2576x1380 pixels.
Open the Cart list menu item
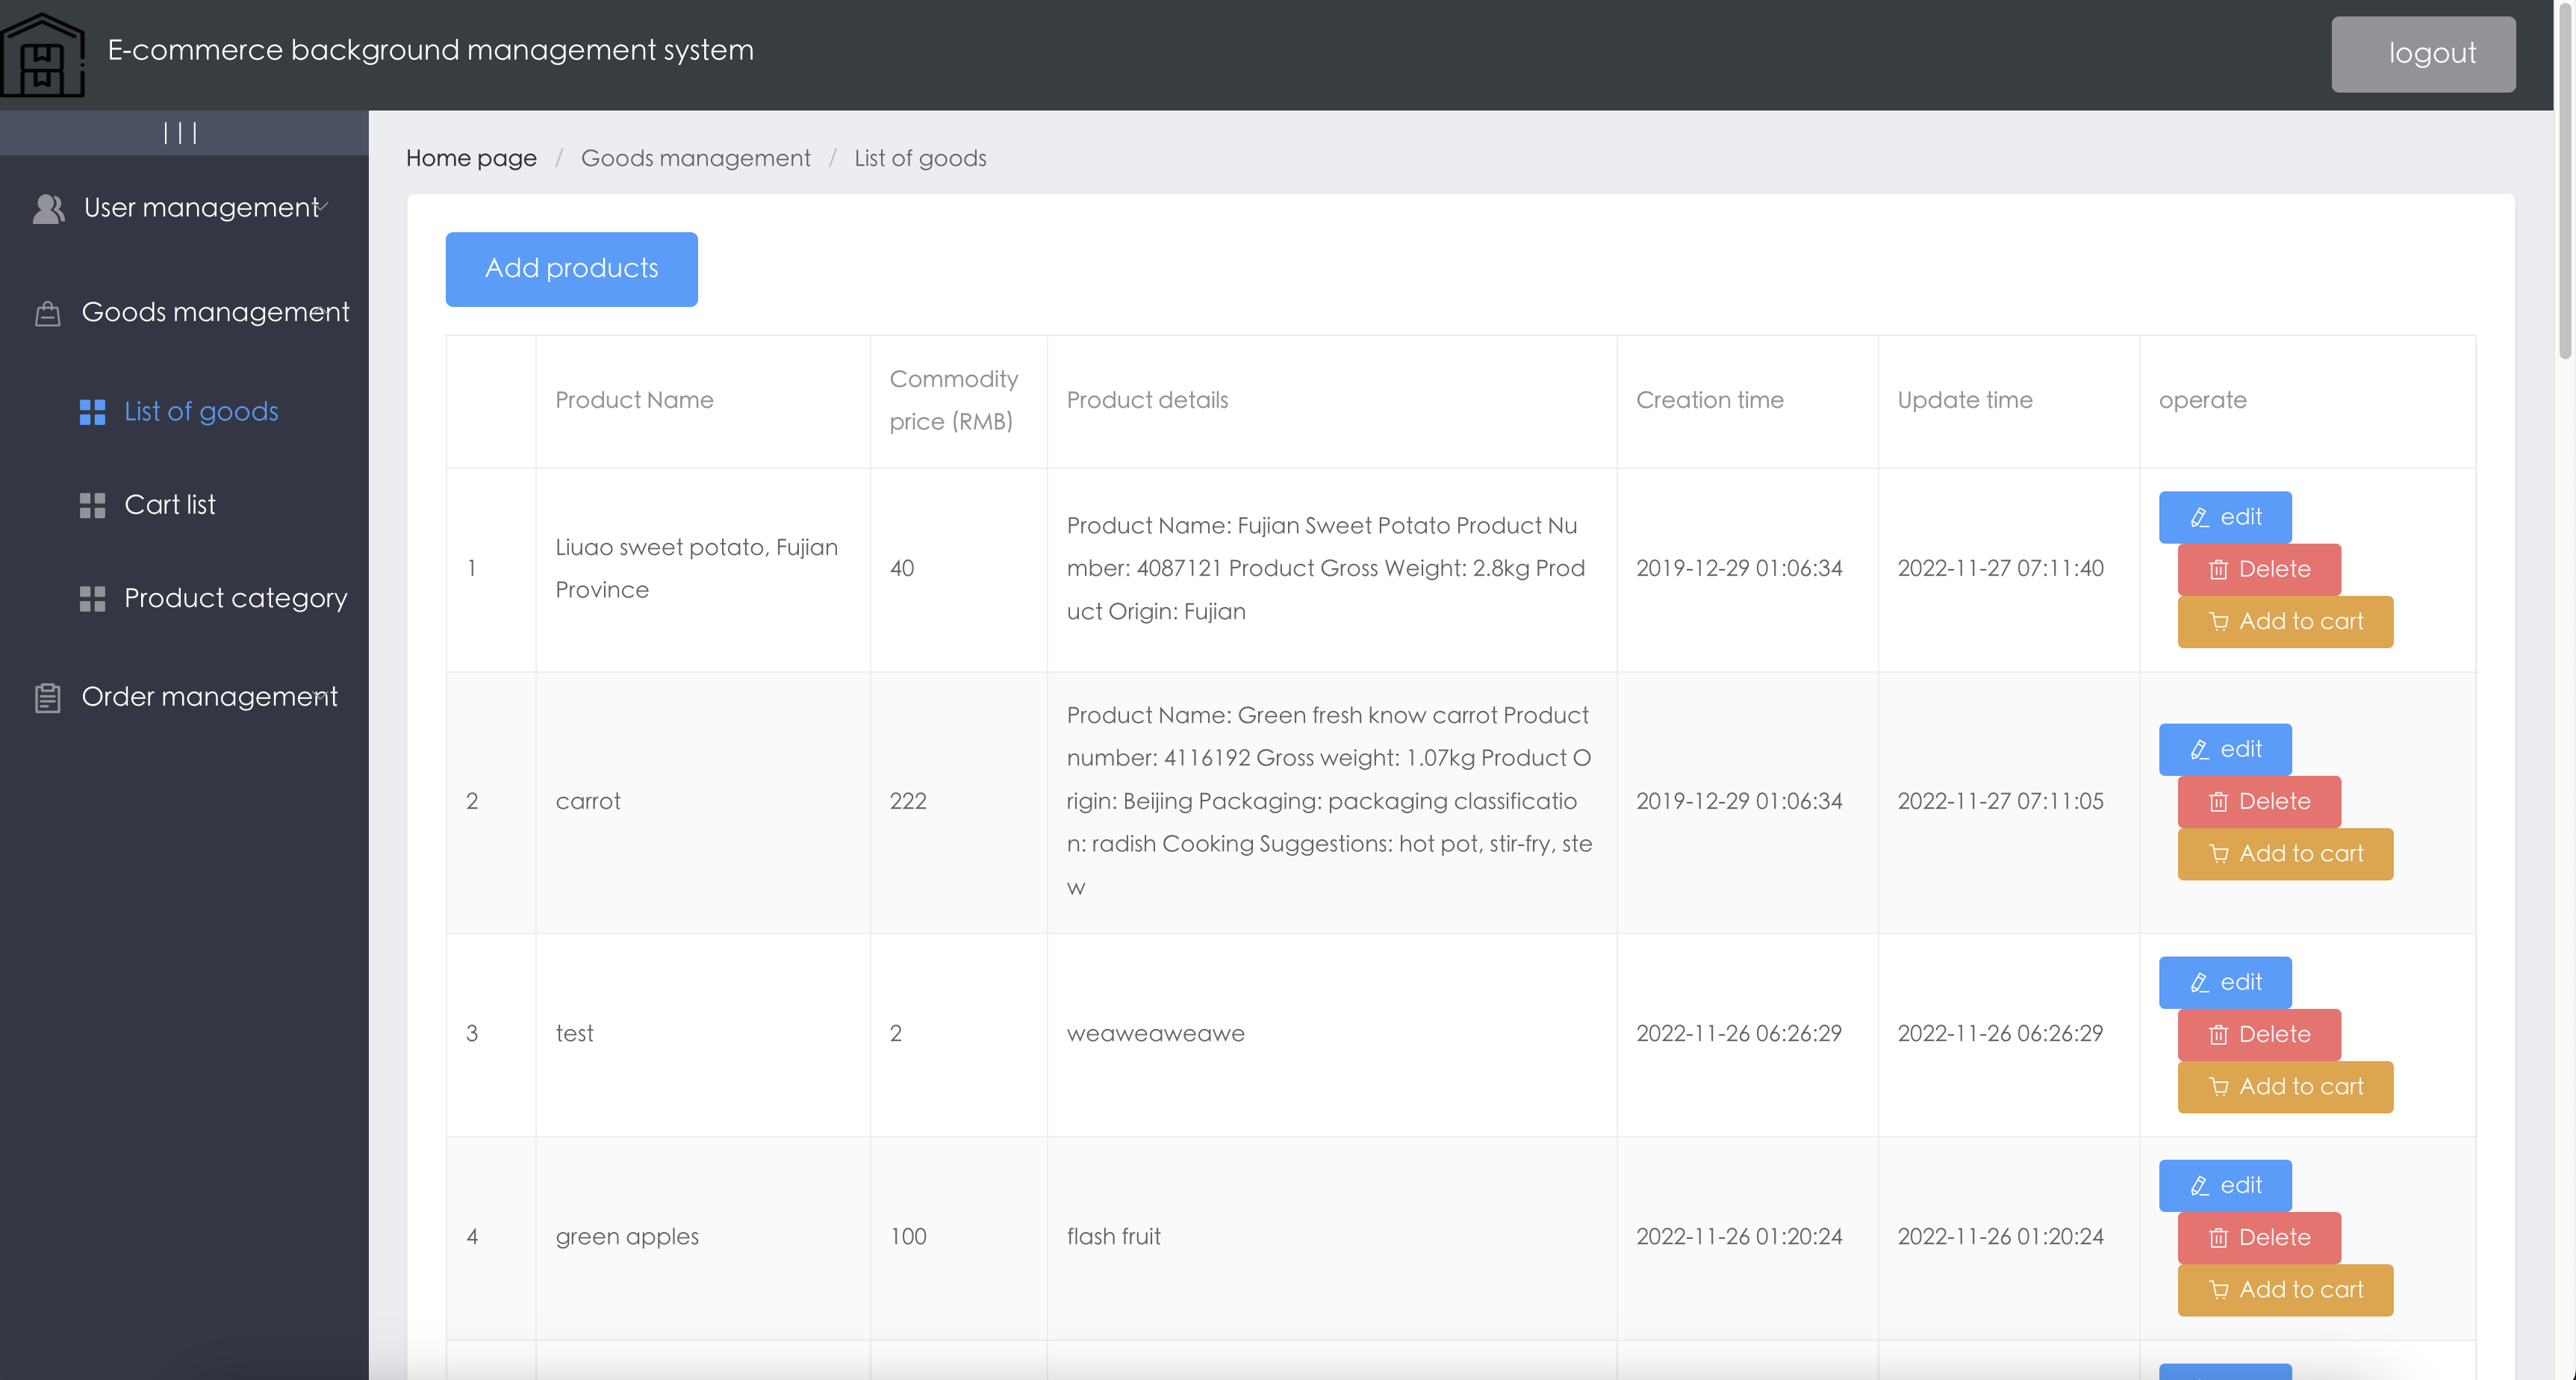[x=170, y=505]
